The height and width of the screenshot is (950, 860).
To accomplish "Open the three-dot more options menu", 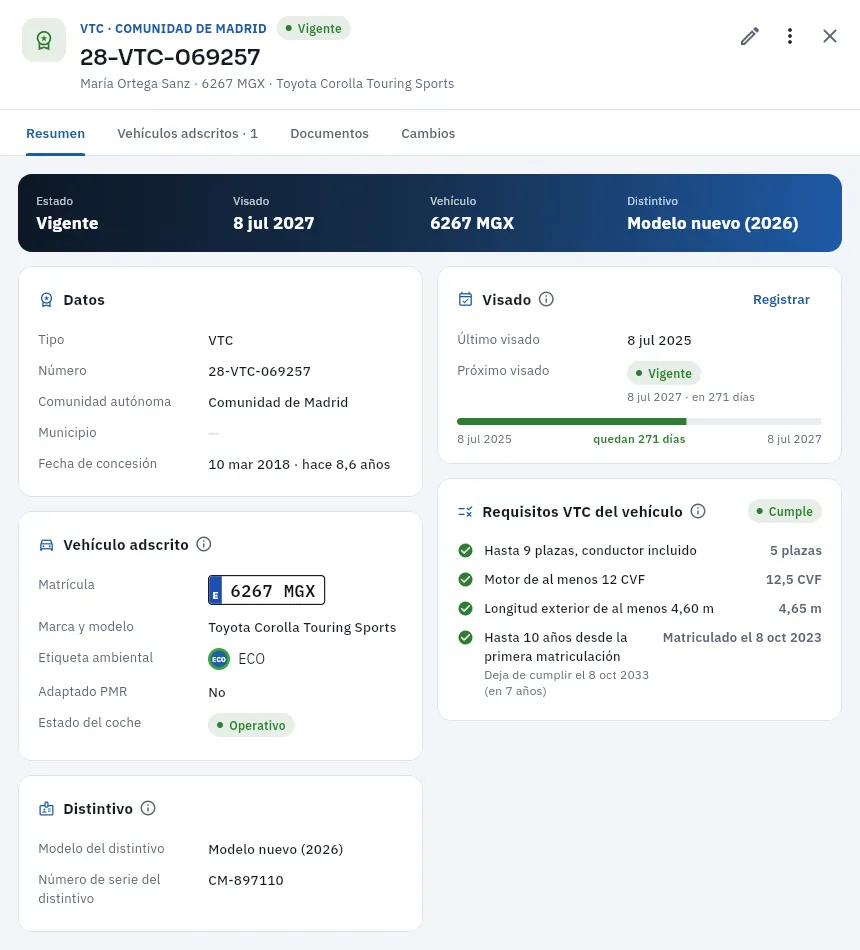I will click(790, 36).
